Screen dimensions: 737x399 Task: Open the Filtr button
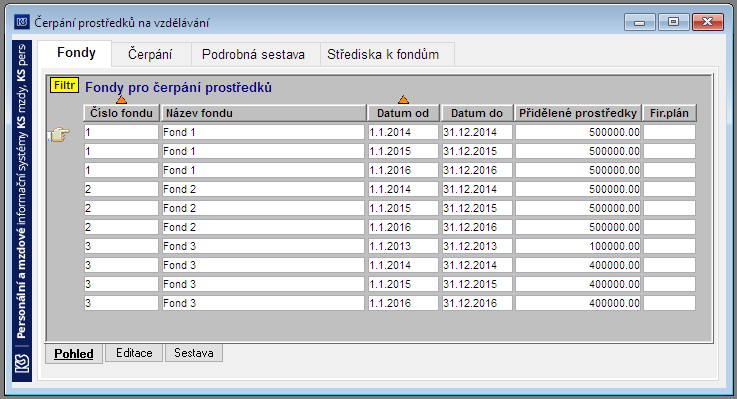[64, 86]
